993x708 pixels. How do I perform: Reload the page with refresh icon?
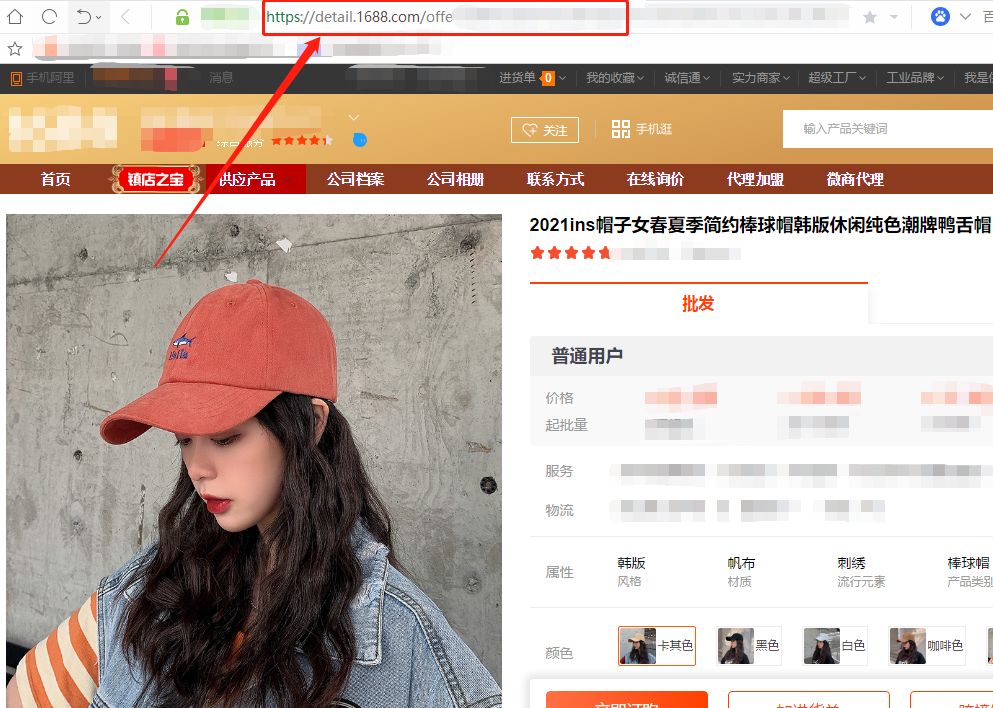(x=49, y=16)
